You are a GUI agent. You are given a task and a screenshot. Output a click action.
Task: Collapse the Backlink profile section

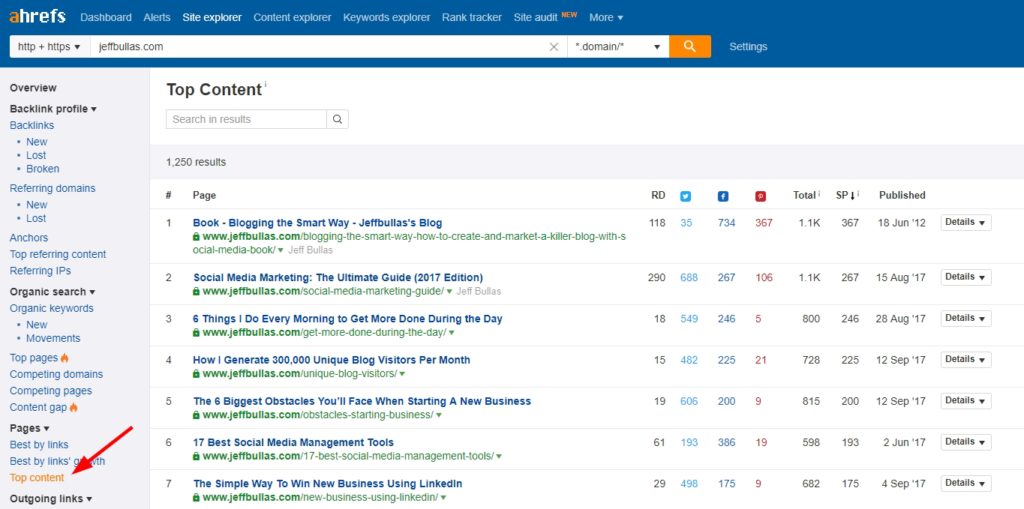53,108
